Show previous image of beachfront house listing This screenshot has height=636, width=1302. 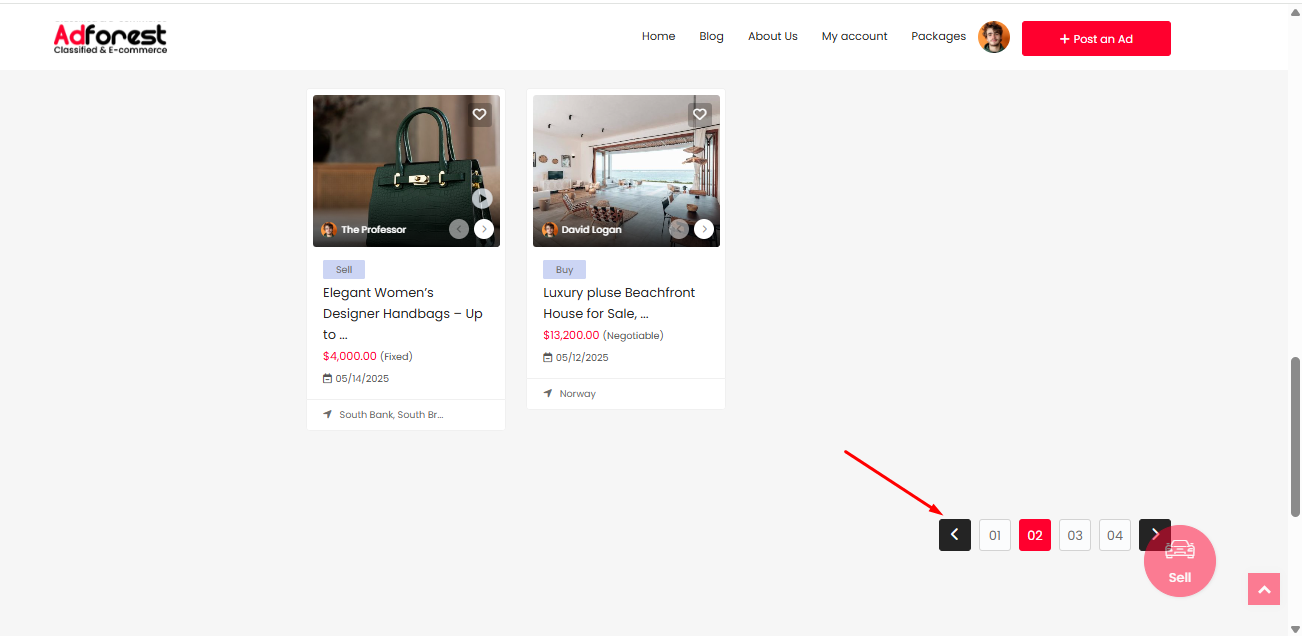(679, 229)
